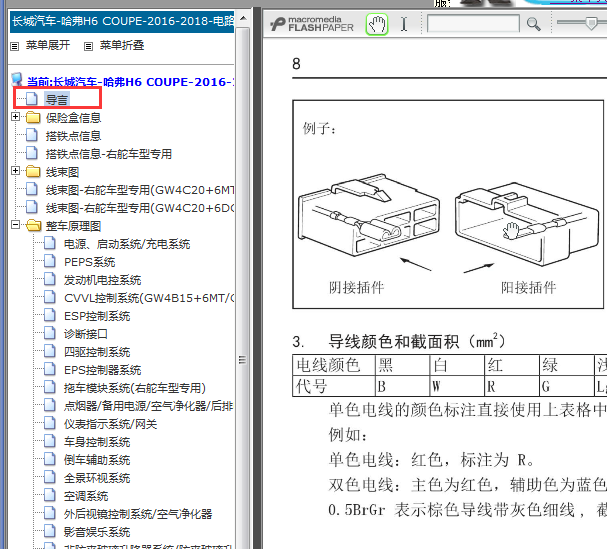
Task: Select the hand pan tool in FlashPaper toolbar
Action: pyautogui.click(x=377, y=24)
